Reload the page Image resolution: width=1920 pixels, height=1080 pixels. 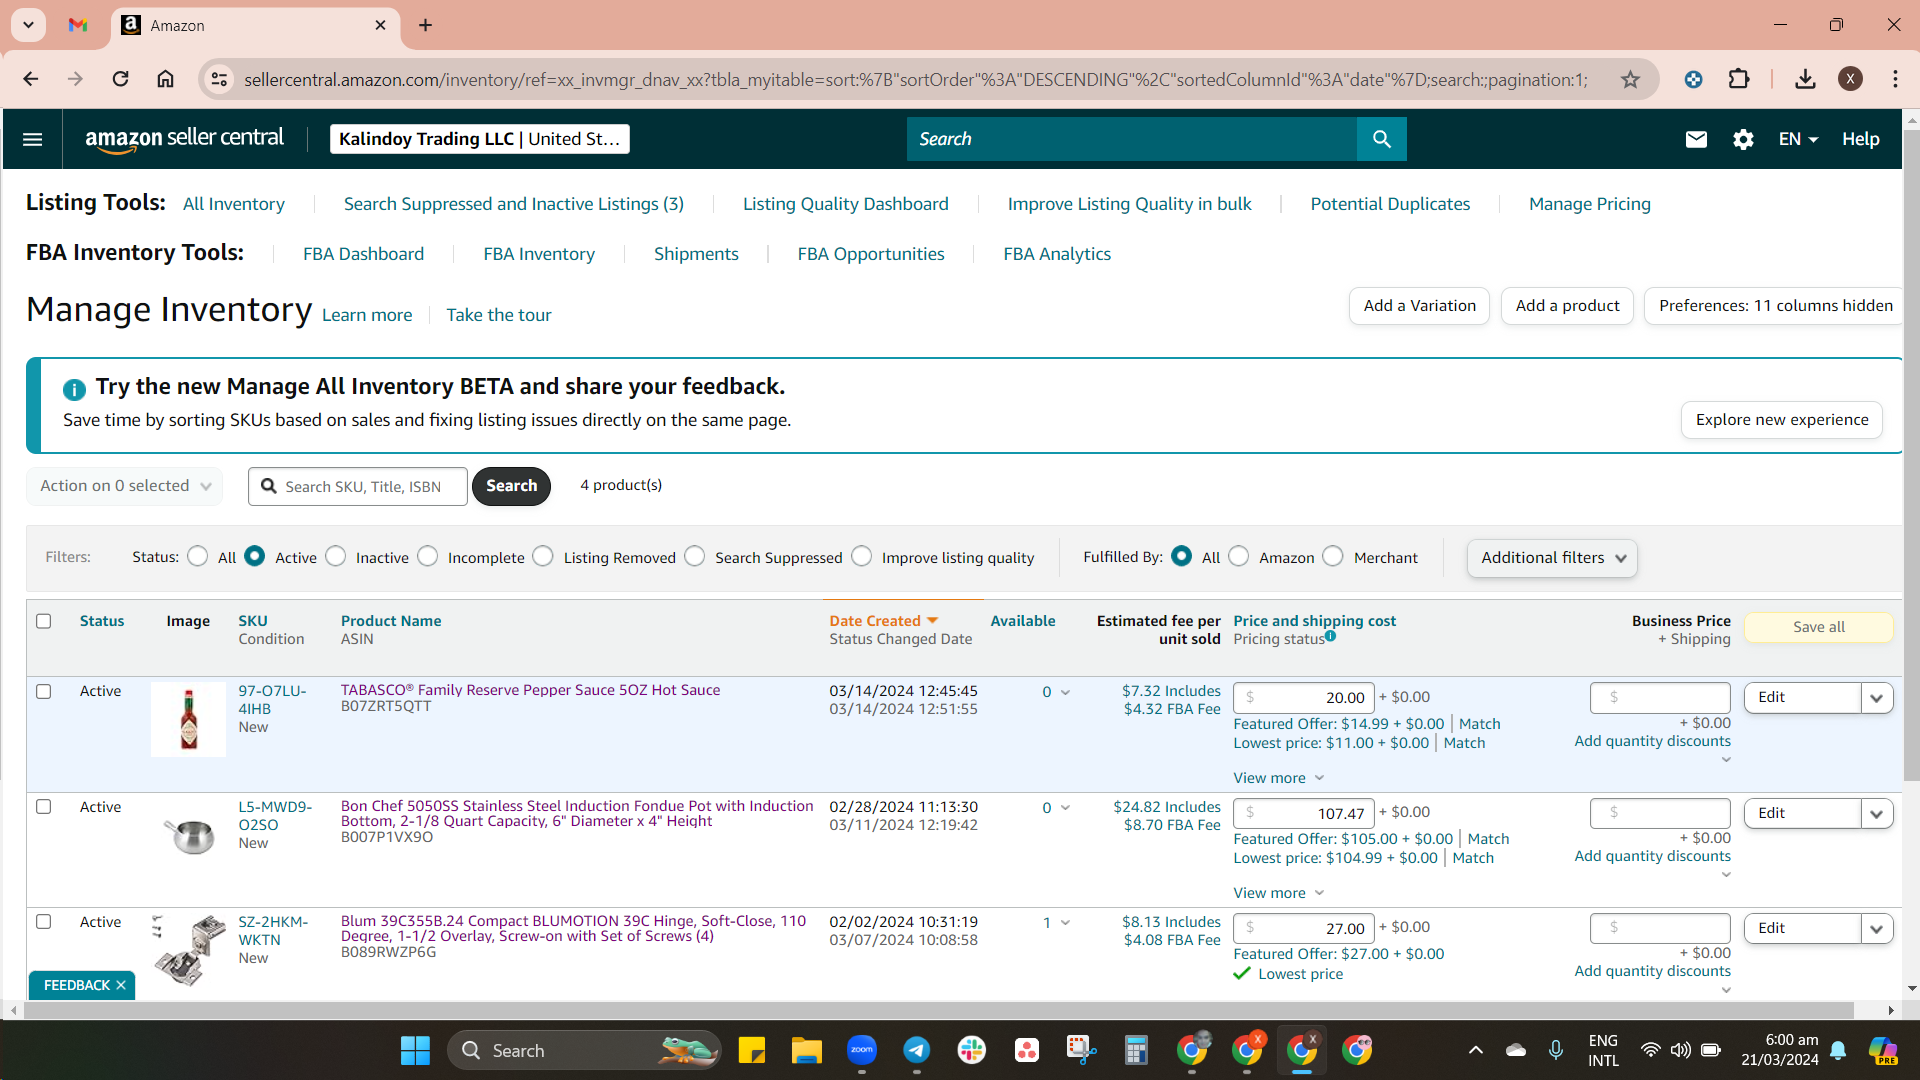(120, 79)
